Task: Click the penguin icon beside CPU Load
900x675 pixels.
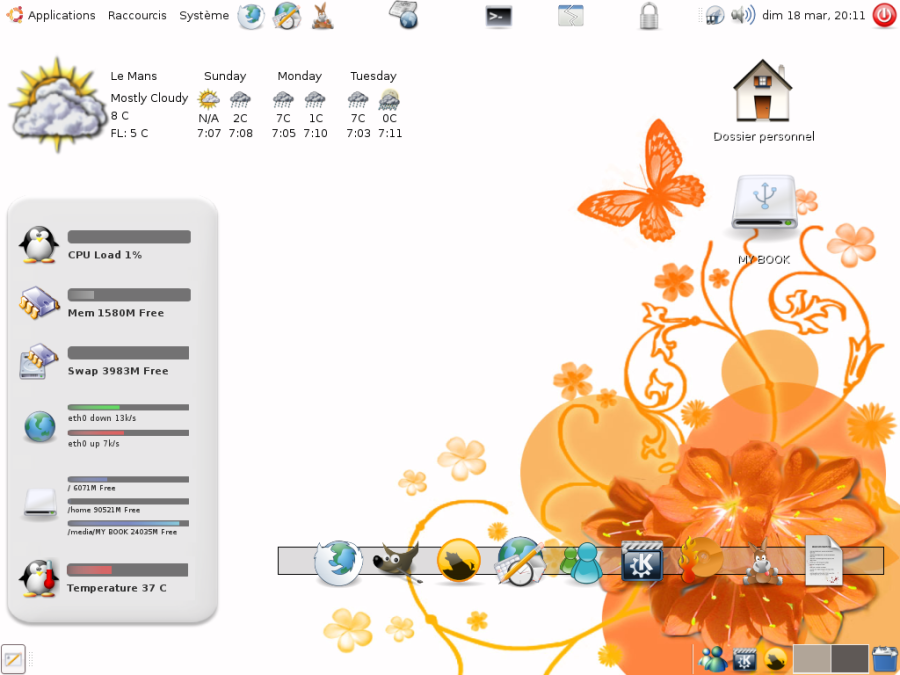Action: point(39,245)
